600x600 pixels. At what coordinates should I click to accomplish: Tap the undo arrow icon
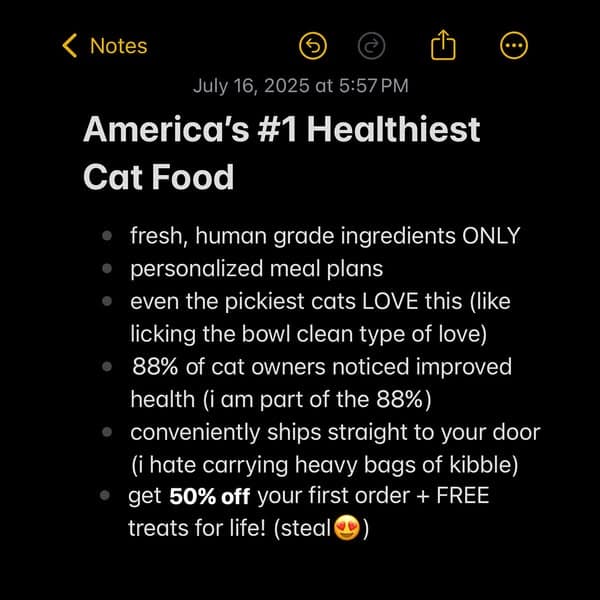[313, 46]
